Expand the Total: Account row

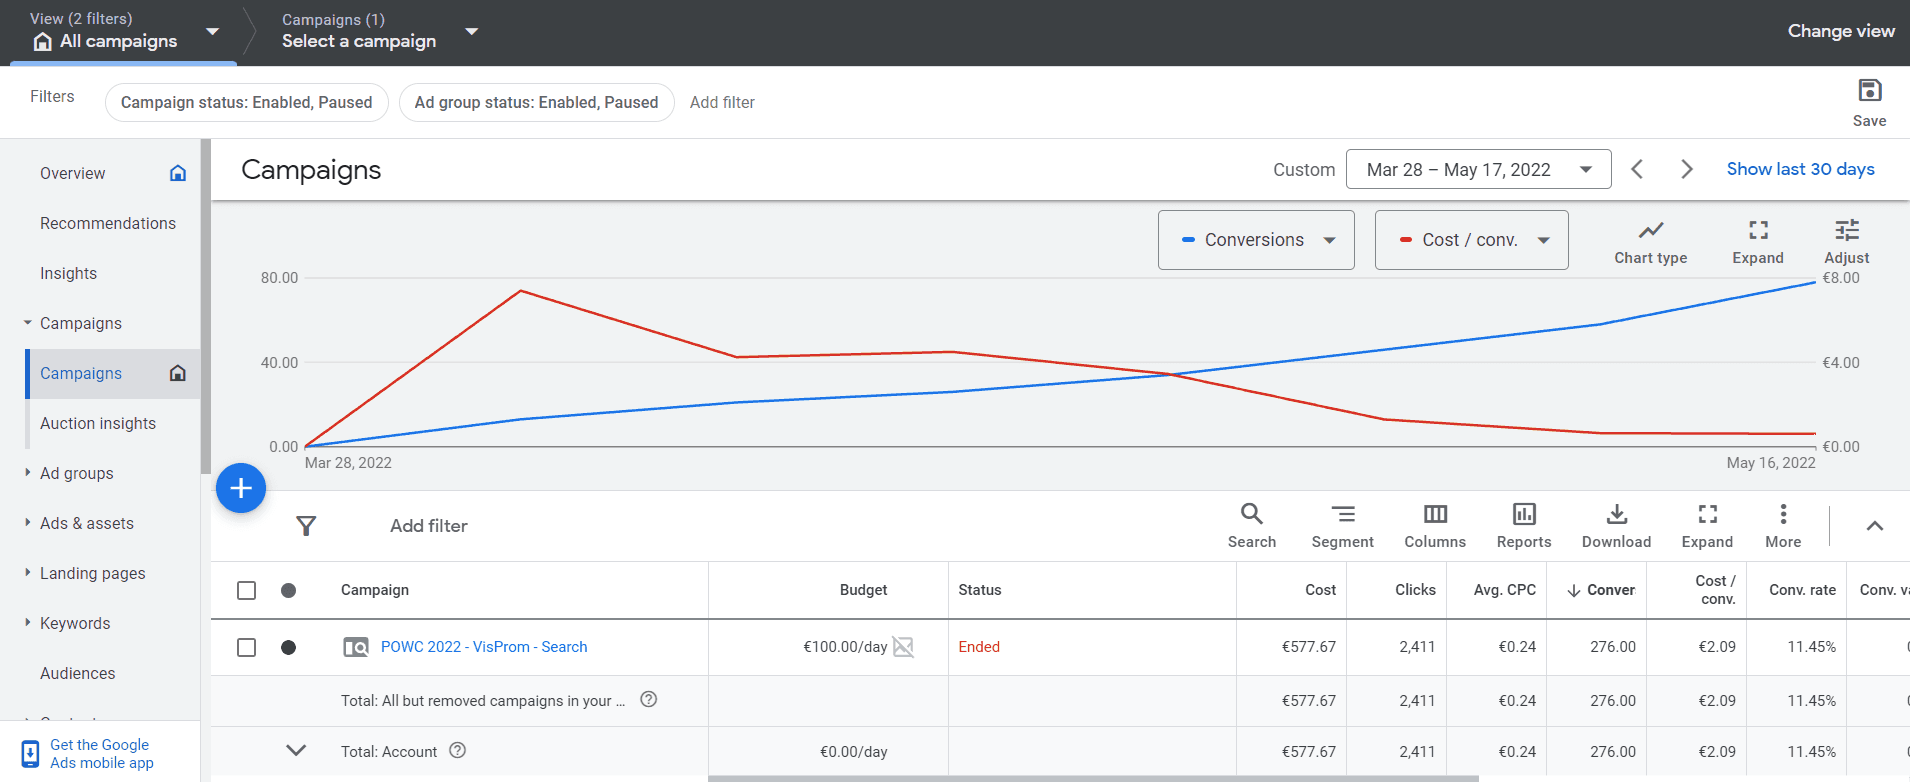pyautogui.click(x=296, y=750)
